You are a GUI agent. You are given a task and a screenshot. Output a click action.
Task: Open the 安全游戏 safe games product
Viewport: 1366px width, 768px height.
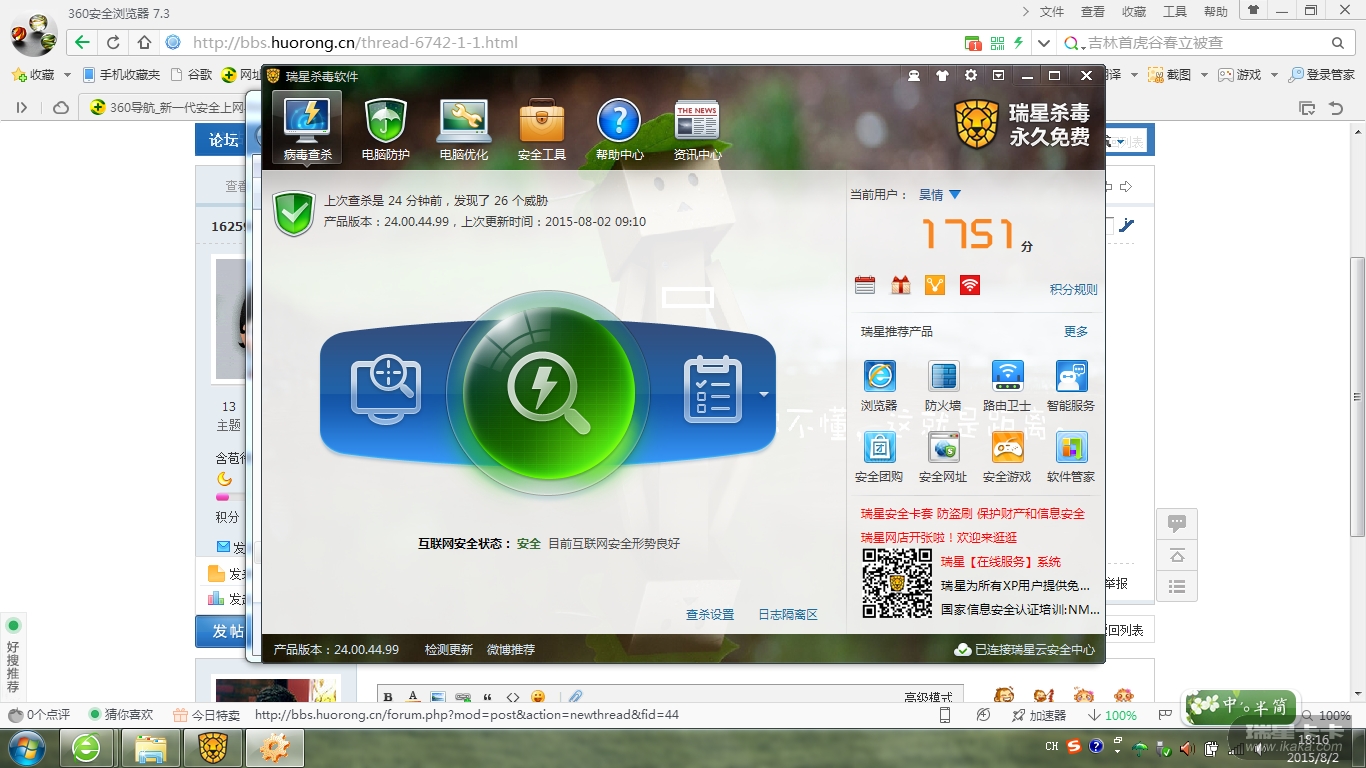(1007, 457)
